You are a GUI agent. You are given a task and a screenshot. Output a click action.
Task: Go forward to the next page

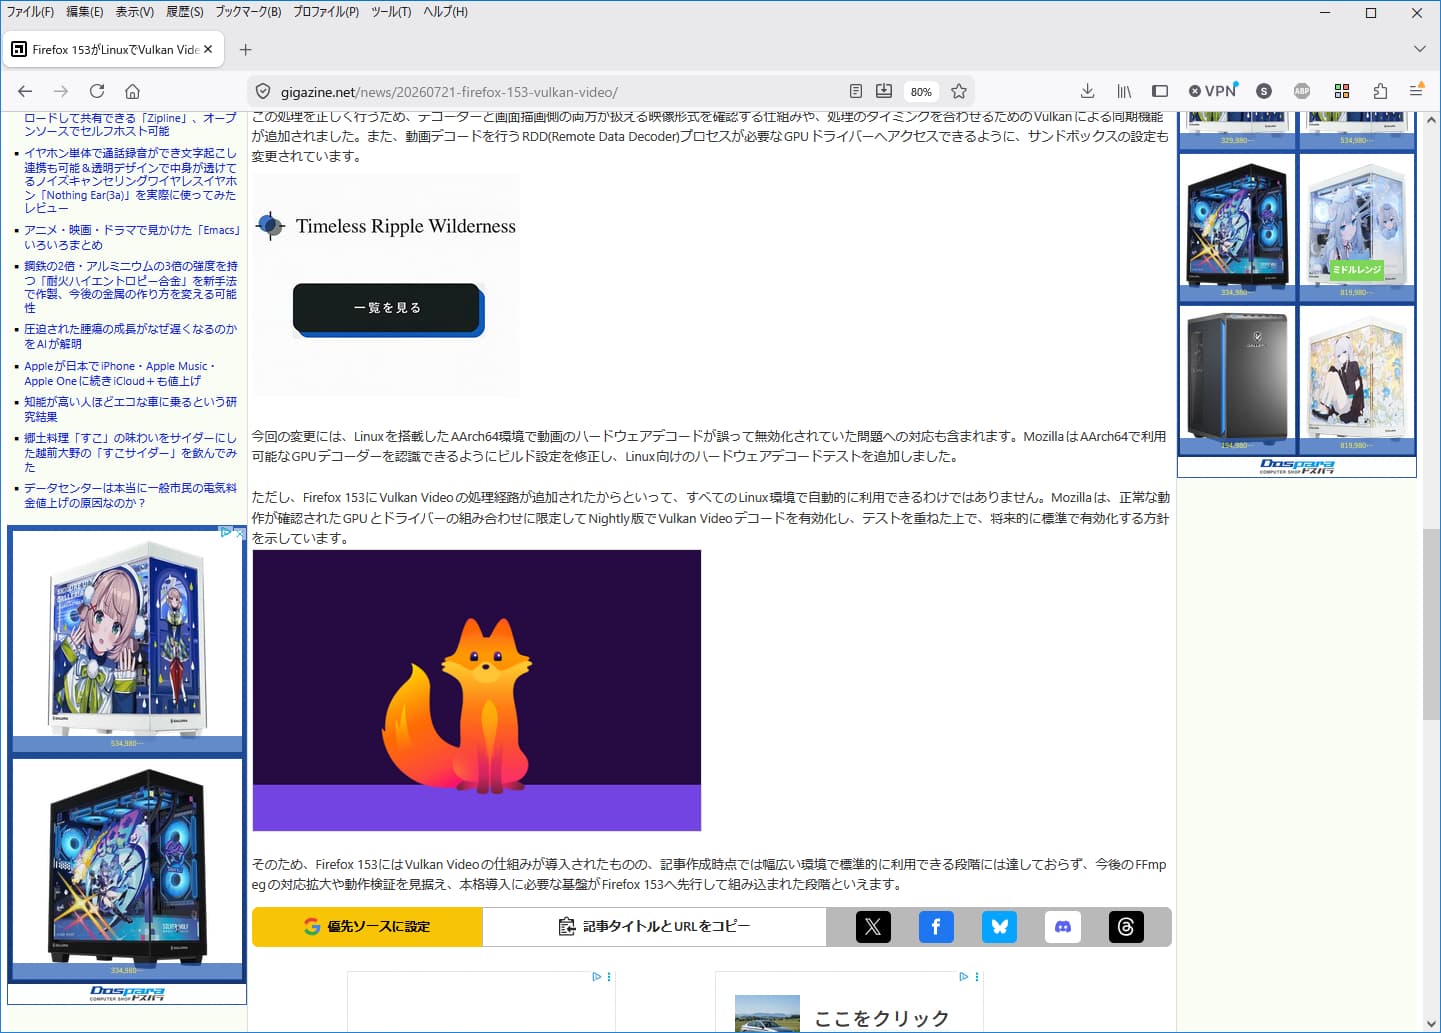[x=61, y=91]
